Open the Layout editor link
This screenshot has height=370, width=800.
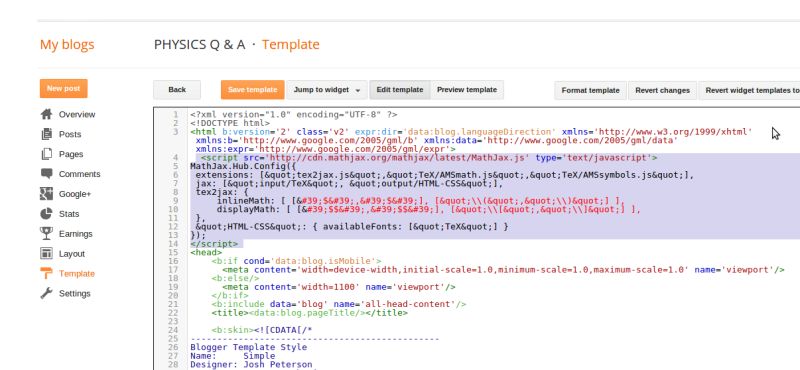(x=72, y=254)
